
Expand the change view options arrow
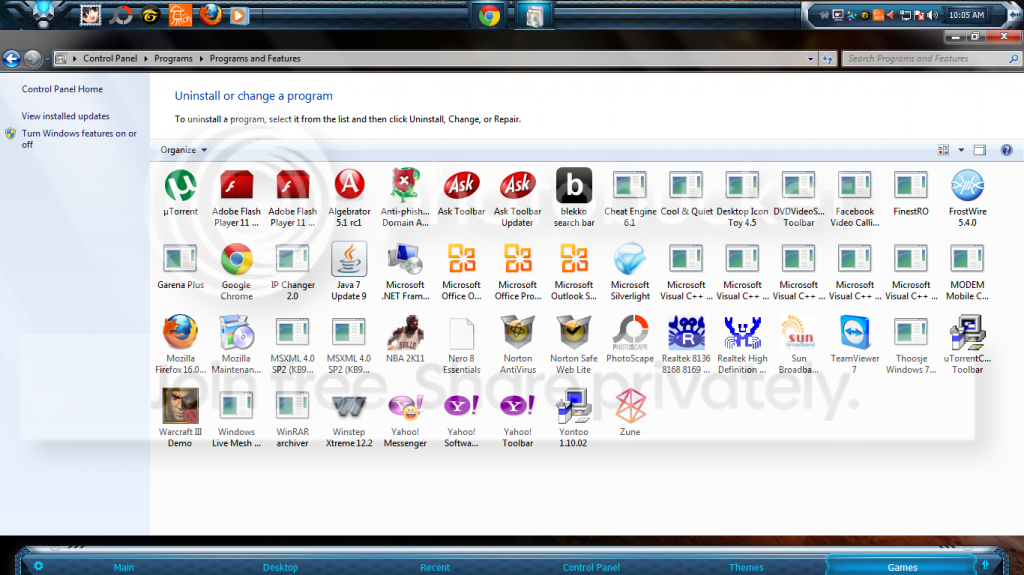[x=961, y=150]
